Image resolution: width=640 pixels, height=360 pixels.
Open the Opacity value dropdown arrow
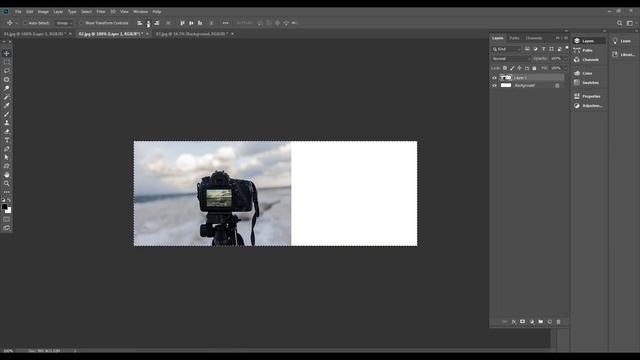tap(565, 59)
